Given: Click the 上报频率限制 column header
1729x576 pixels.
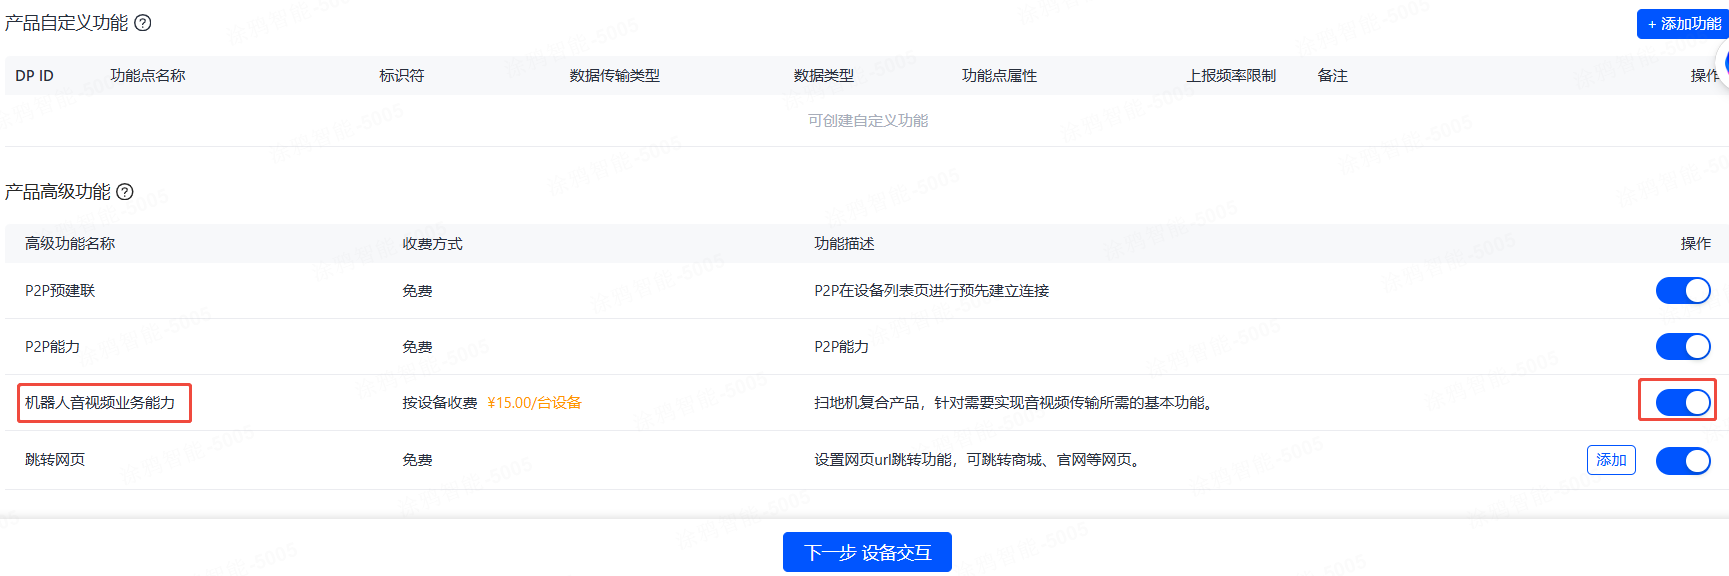Looking at the screenshot, I should pos(1231,76).
